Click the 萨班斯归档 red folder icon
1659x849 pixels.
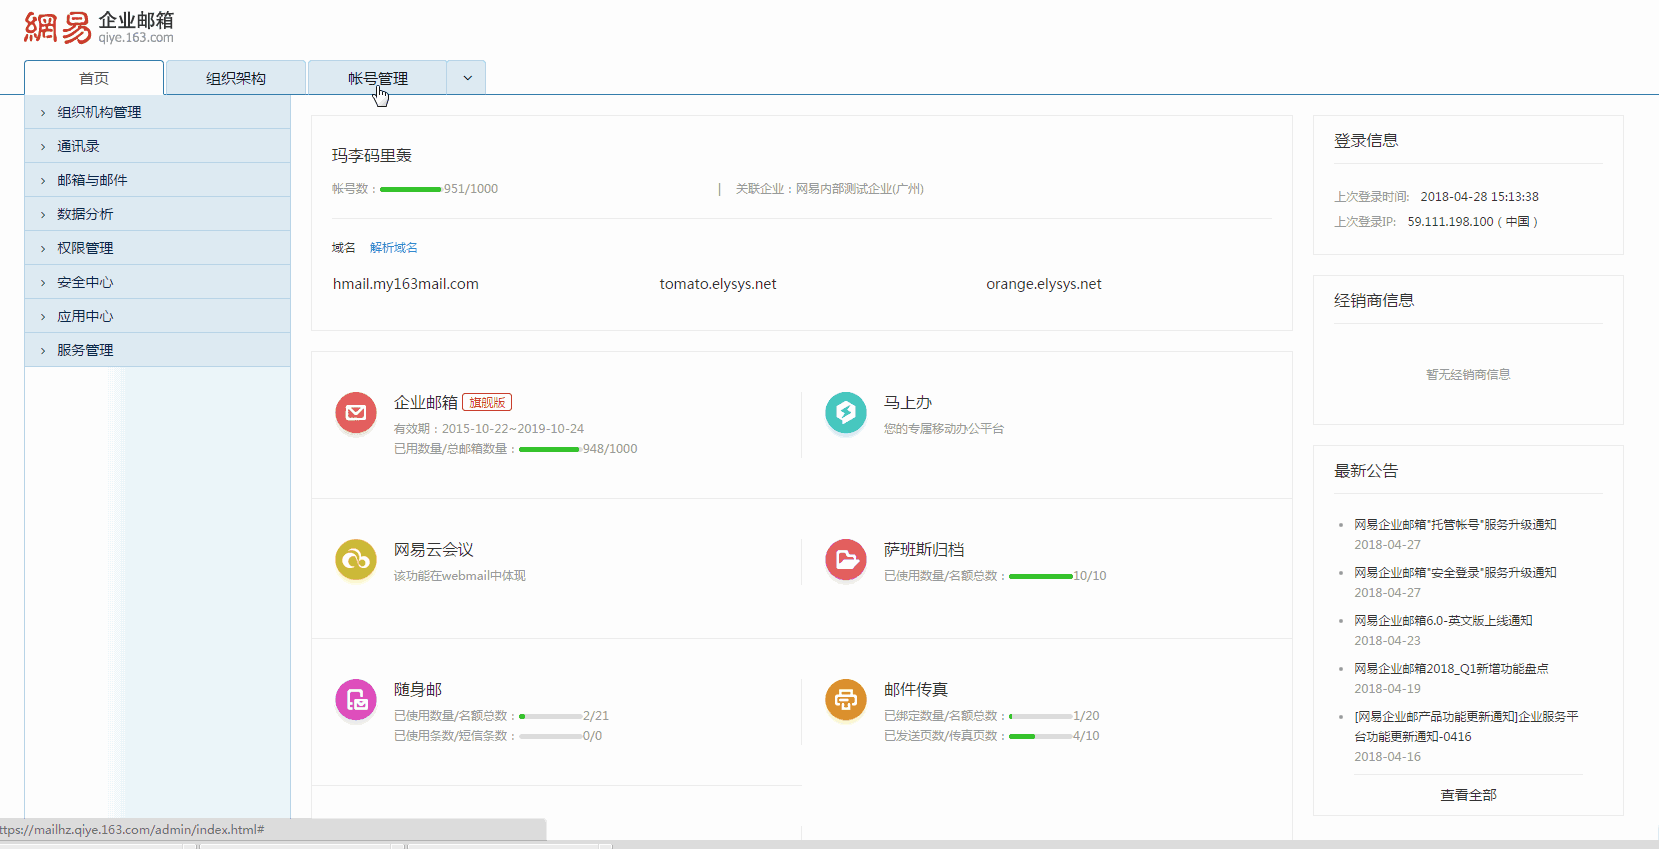(x=846, y=560)
